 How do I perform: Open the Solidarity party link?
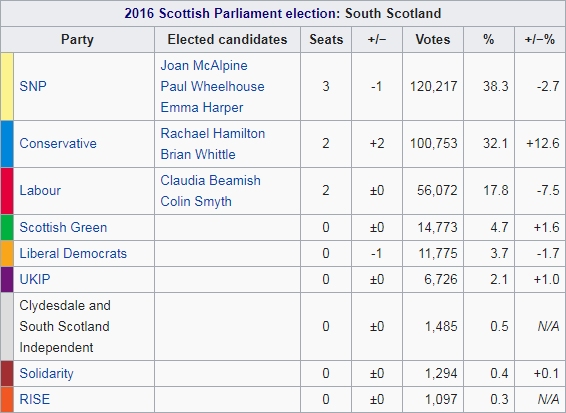(47, 373)
